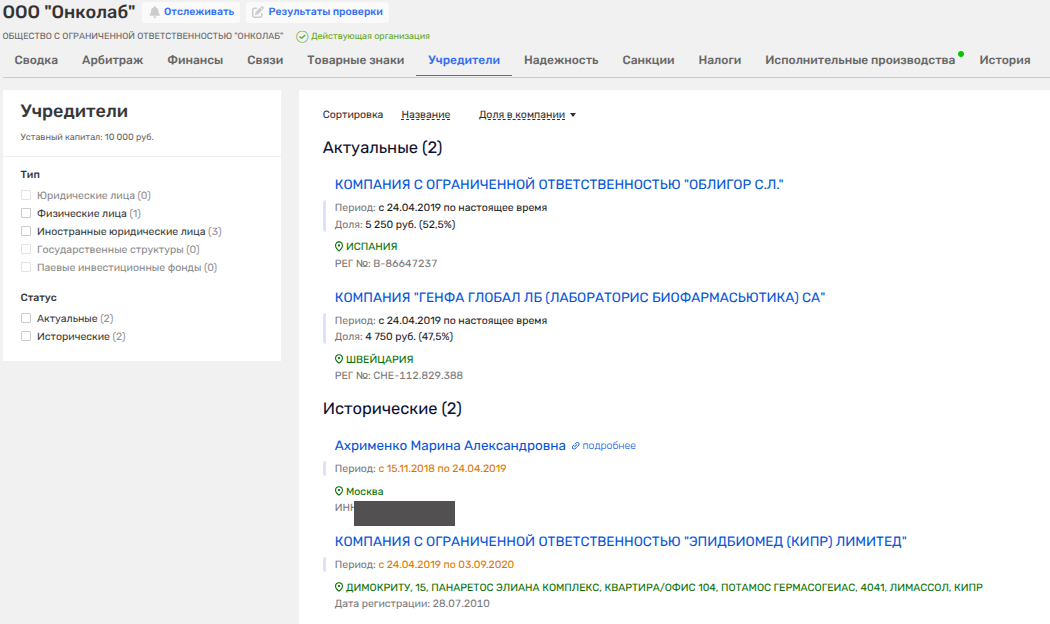Check the Юридические лица (0) filter
Image resolution: width=1050 pixels, height=624 pixels.
click(x=26, y=196)
